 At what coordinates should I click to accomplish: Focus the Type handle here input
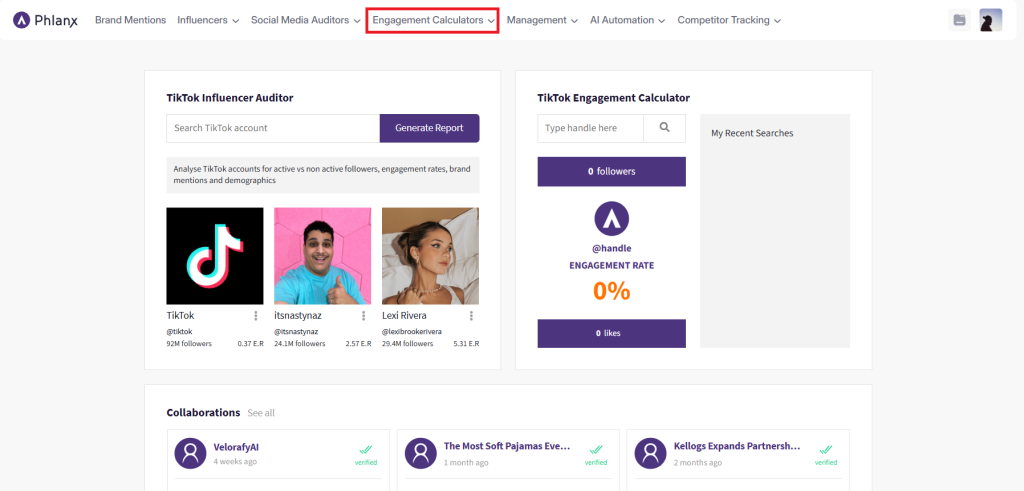[x=590, y=128]
